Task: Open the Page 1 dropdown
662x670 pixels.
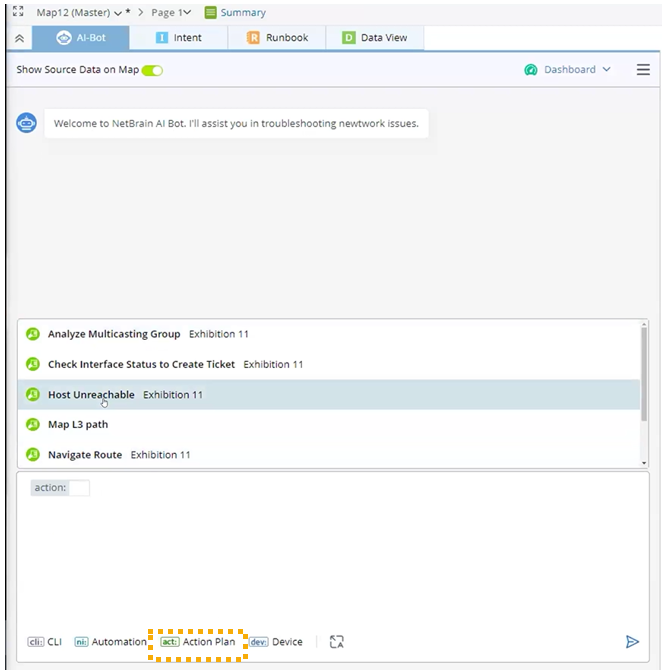Action: 171,13
